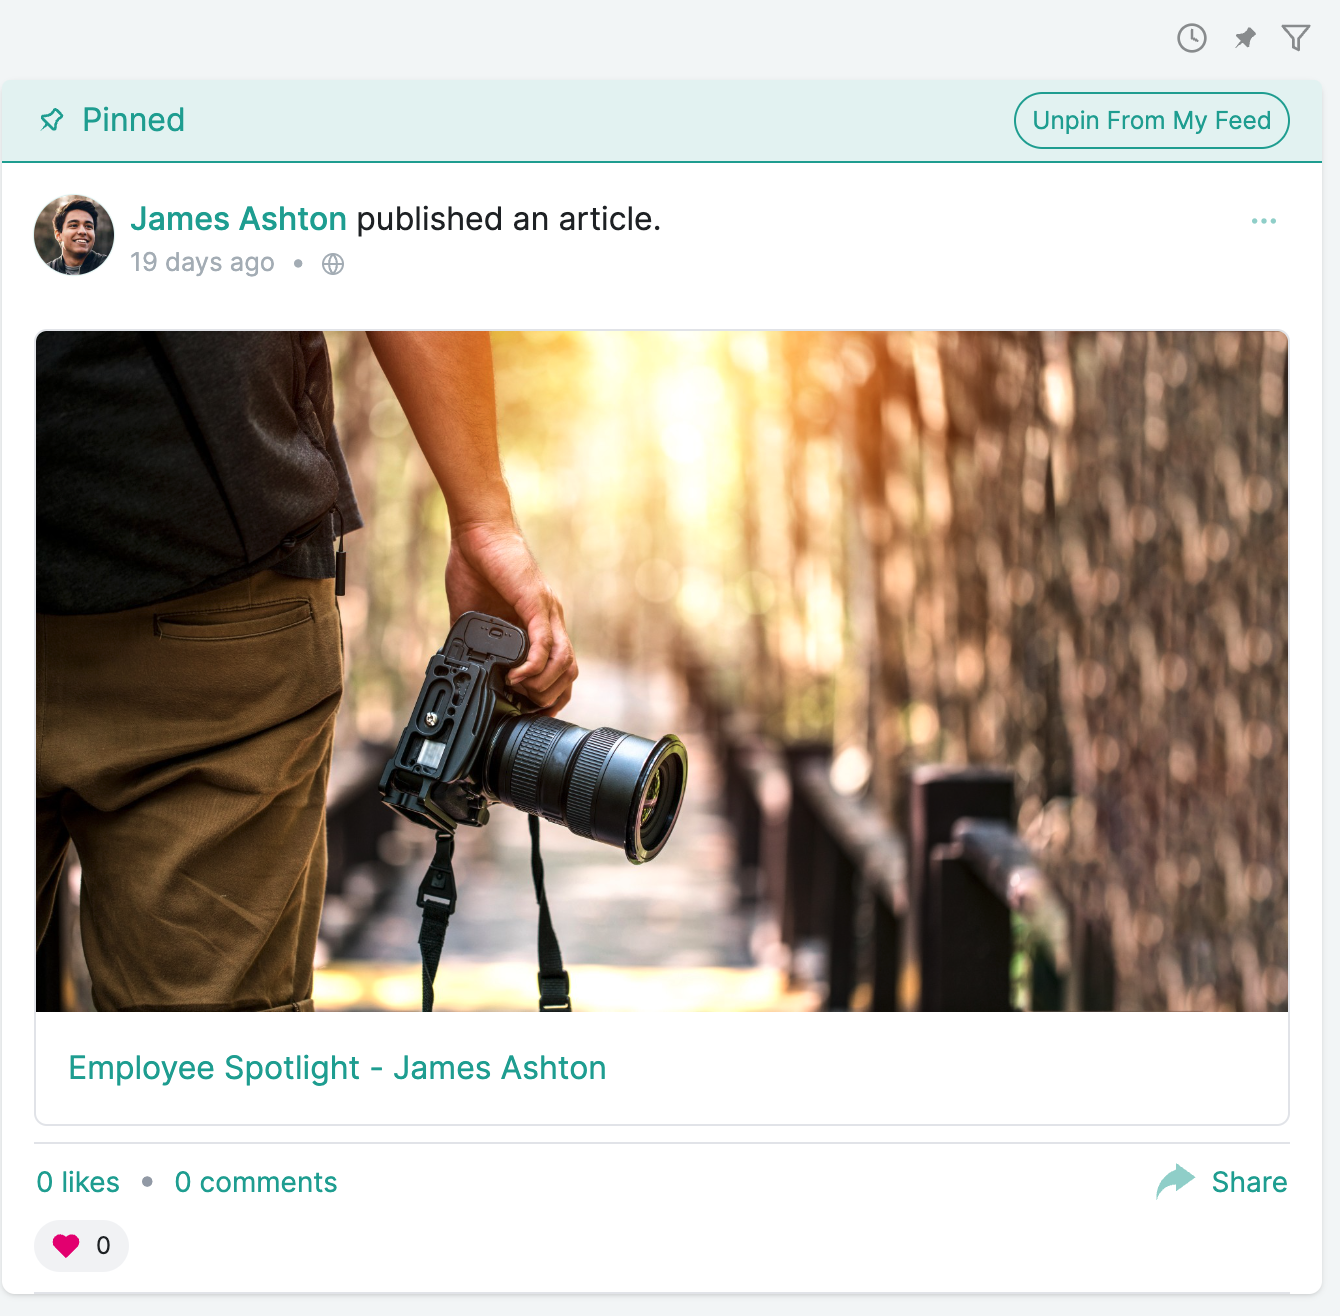The width and height of the screenshot is (1340, 1316).
Task: Open the photographer camera article image
Action: [x=662, y=671]
